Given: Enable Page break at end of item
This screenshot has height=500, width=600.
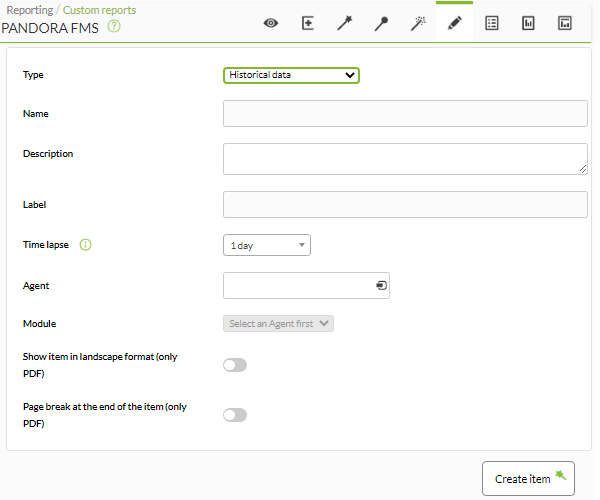Looking at the screenshot, I should pyautogui.click(x=235, y=415).
